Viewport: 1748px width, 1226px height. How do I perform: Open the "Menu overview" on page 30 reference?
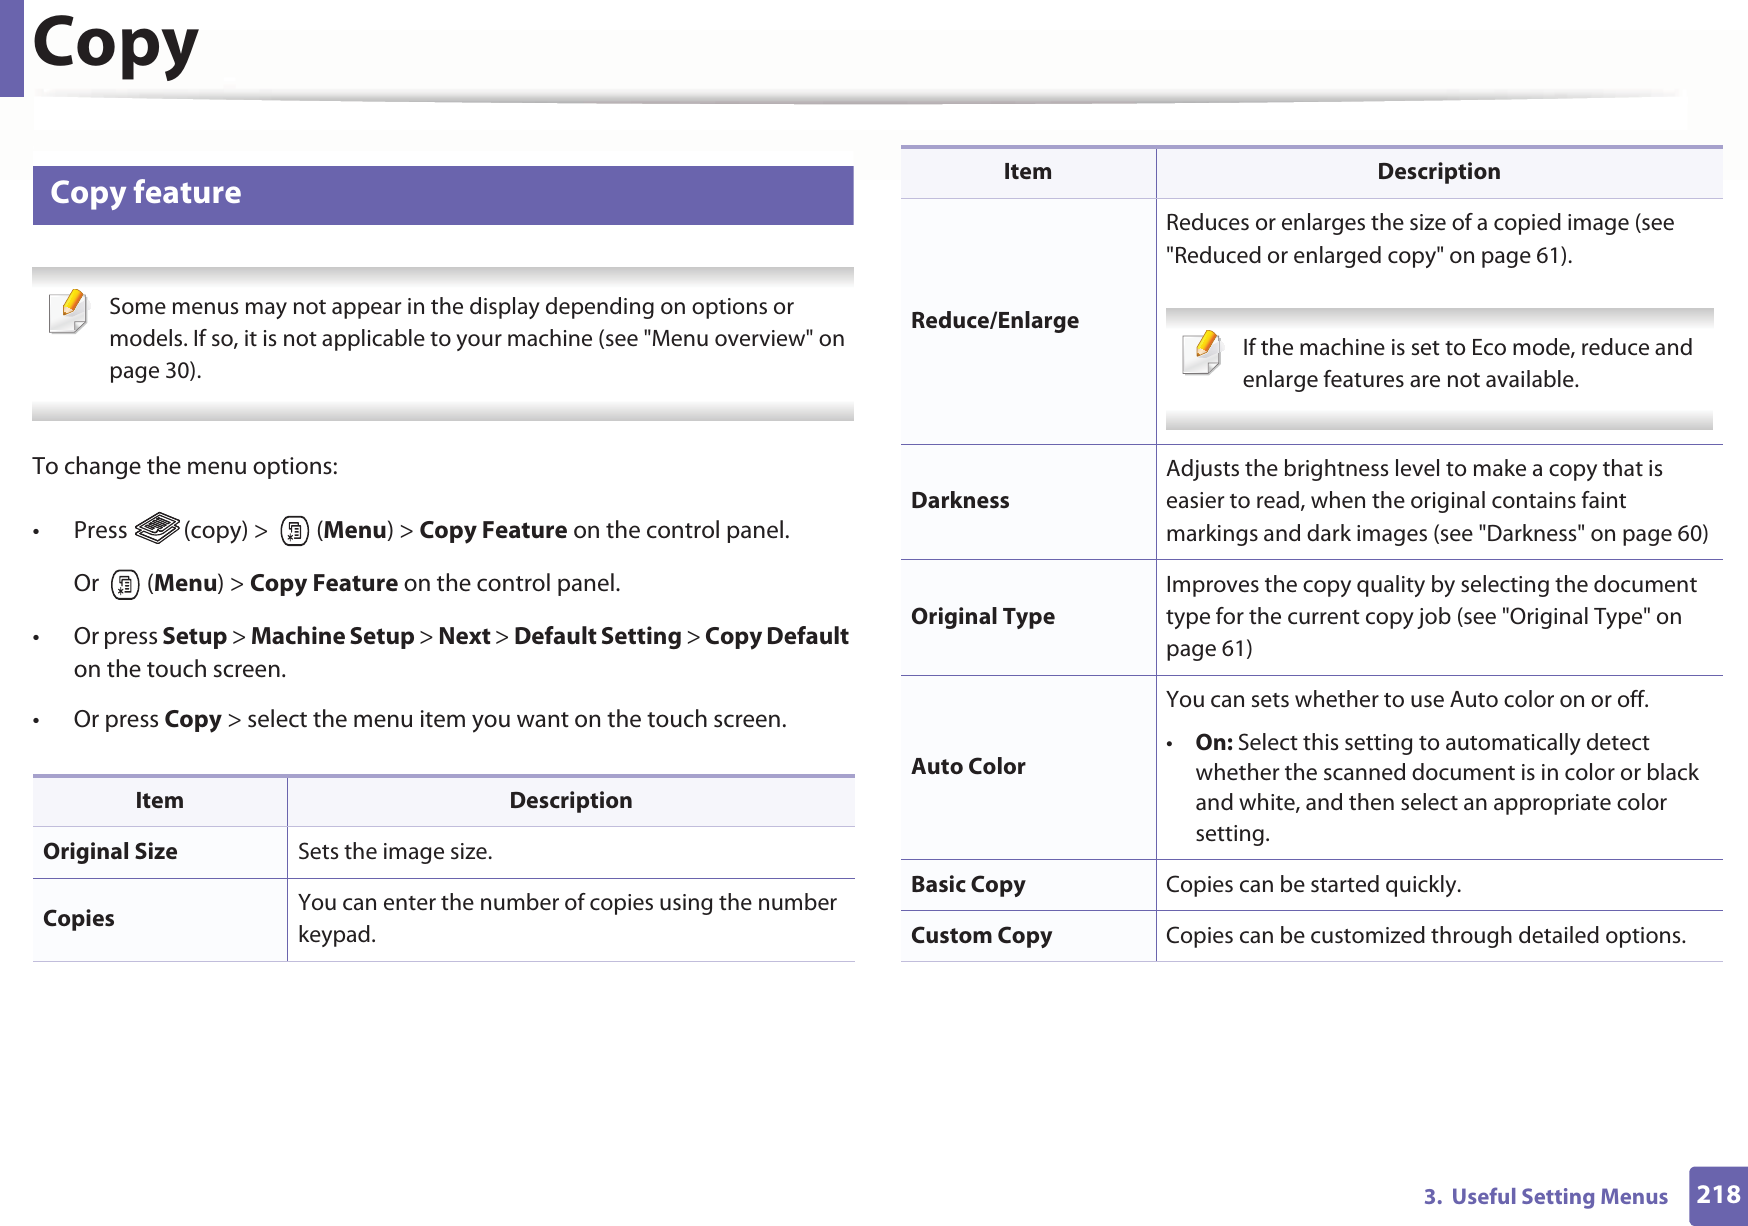click(477, 354)
